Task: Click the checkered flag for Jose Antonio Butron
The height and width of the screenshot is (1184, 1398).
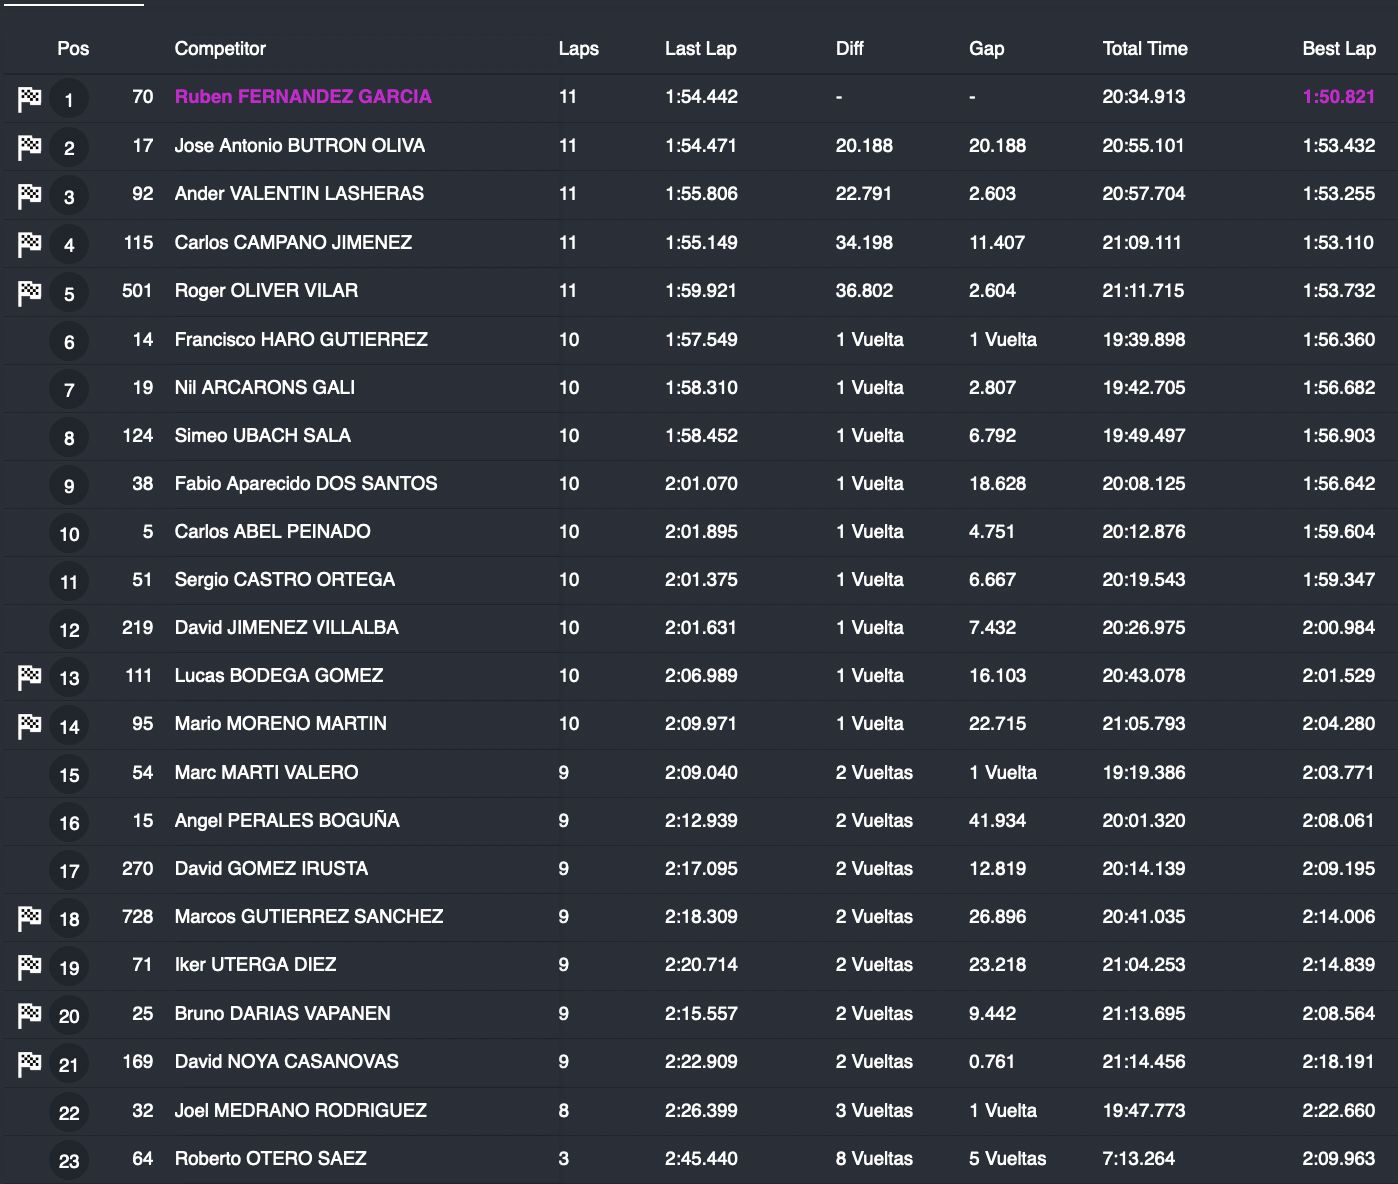Action: click(30, 147)
